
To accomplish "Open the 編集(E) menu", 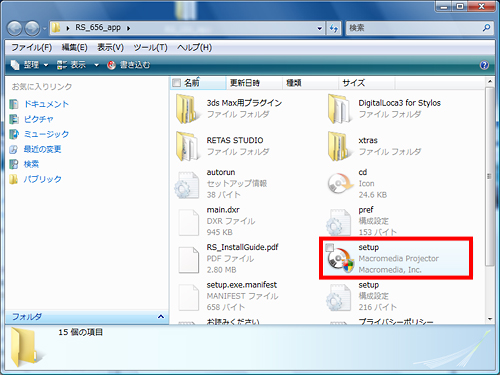I will (x=75, y=47).
